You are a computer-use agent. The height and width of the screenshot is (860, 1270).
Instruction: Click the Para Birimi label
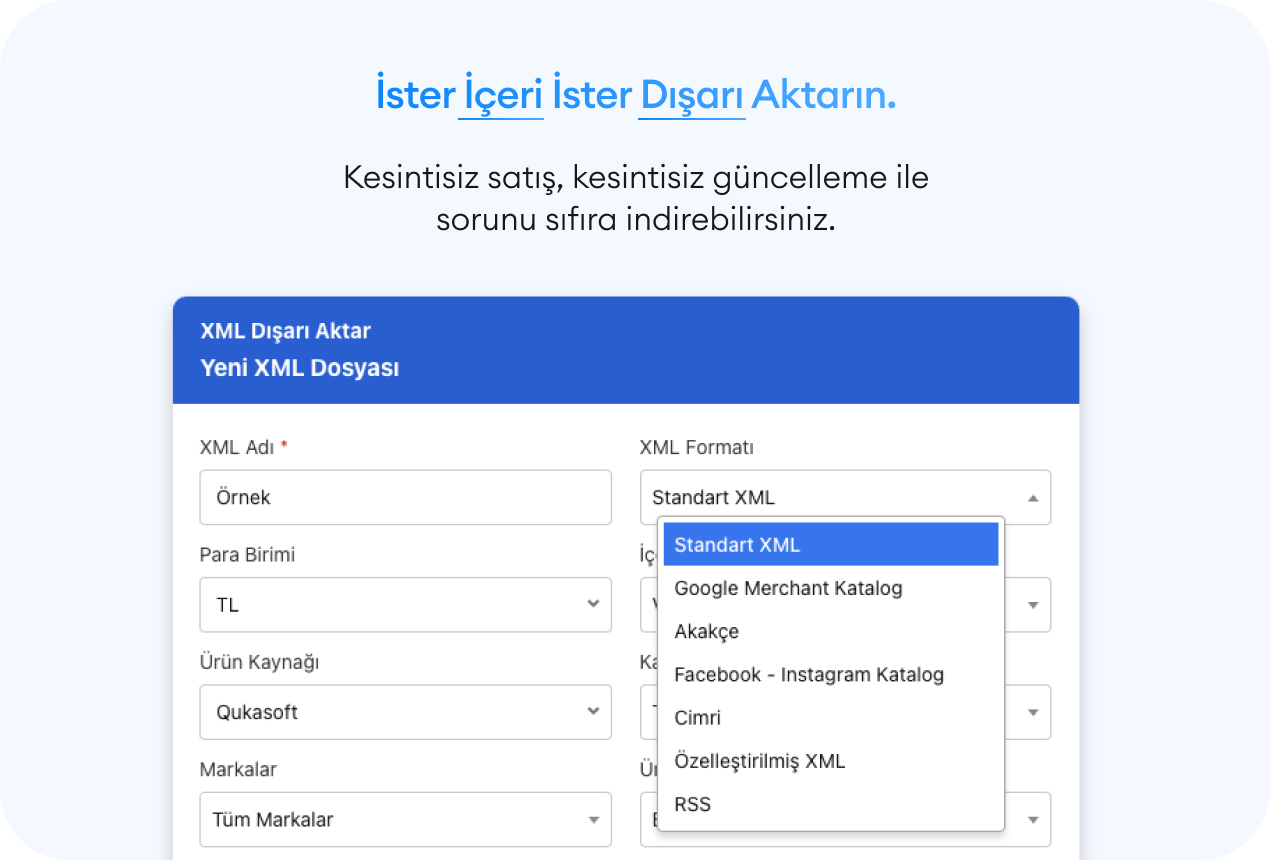coord(247,554)
